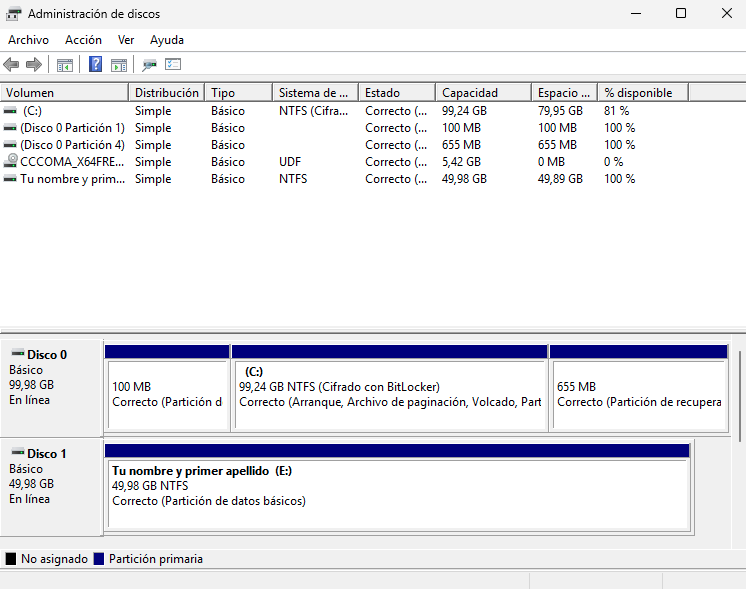Open the Archivo menu
This screenshot has width=746, height=589.
(29, 40)
